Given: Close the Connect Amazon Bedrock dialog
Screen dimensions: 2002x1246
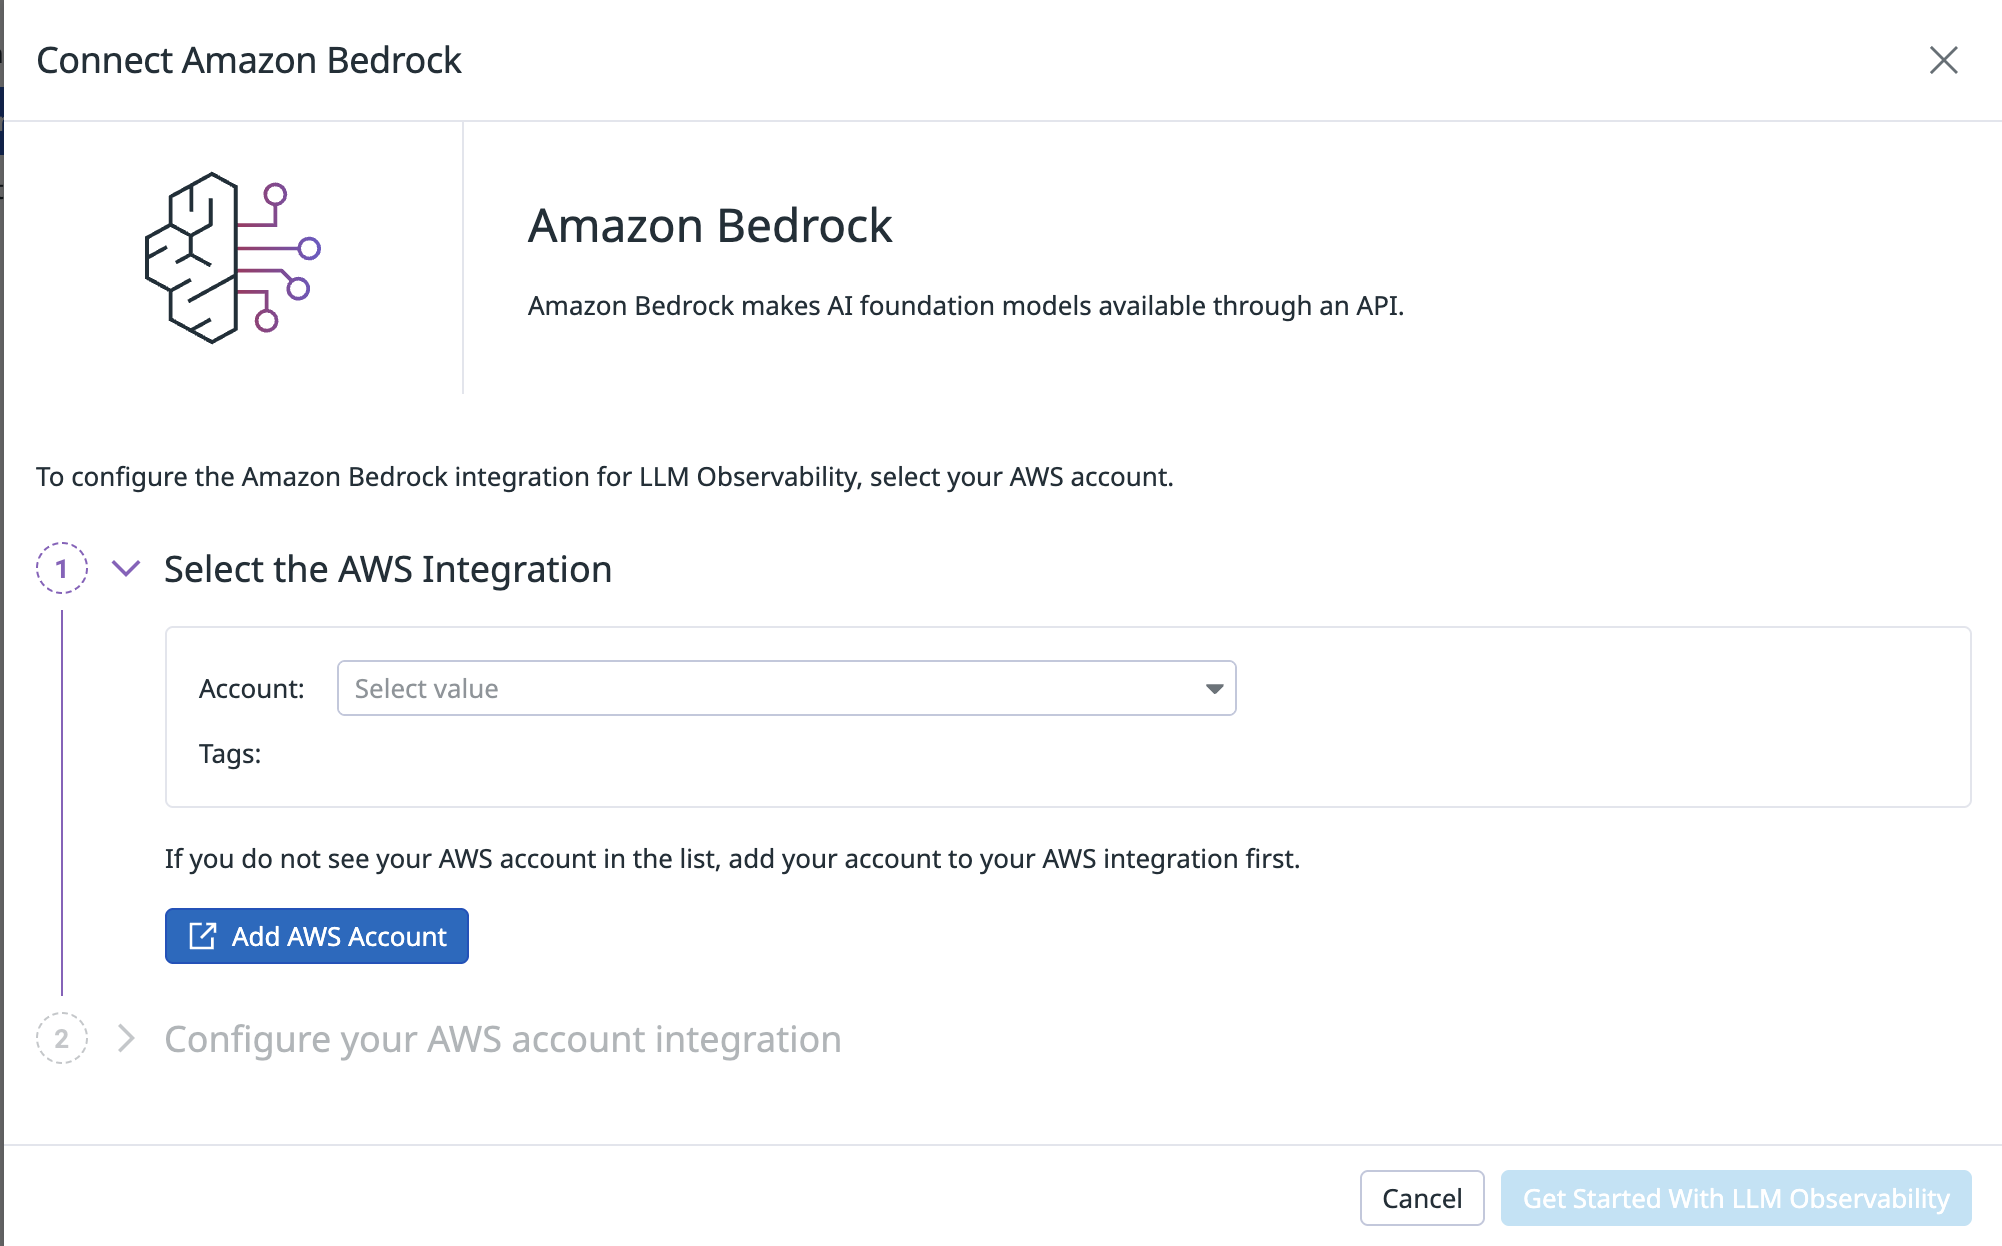Looking at the screenshot, I should (x=1943, y=60).
